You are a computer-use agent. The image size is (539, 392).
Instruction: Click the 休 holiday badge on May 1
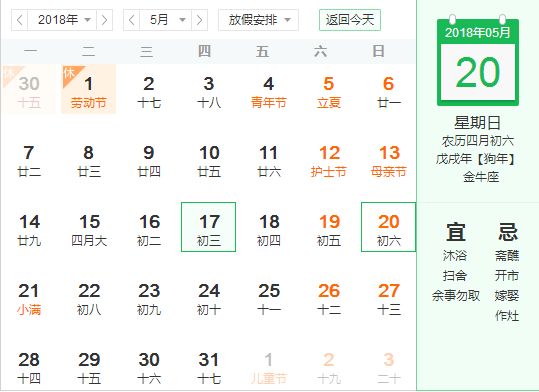[69, 73]
